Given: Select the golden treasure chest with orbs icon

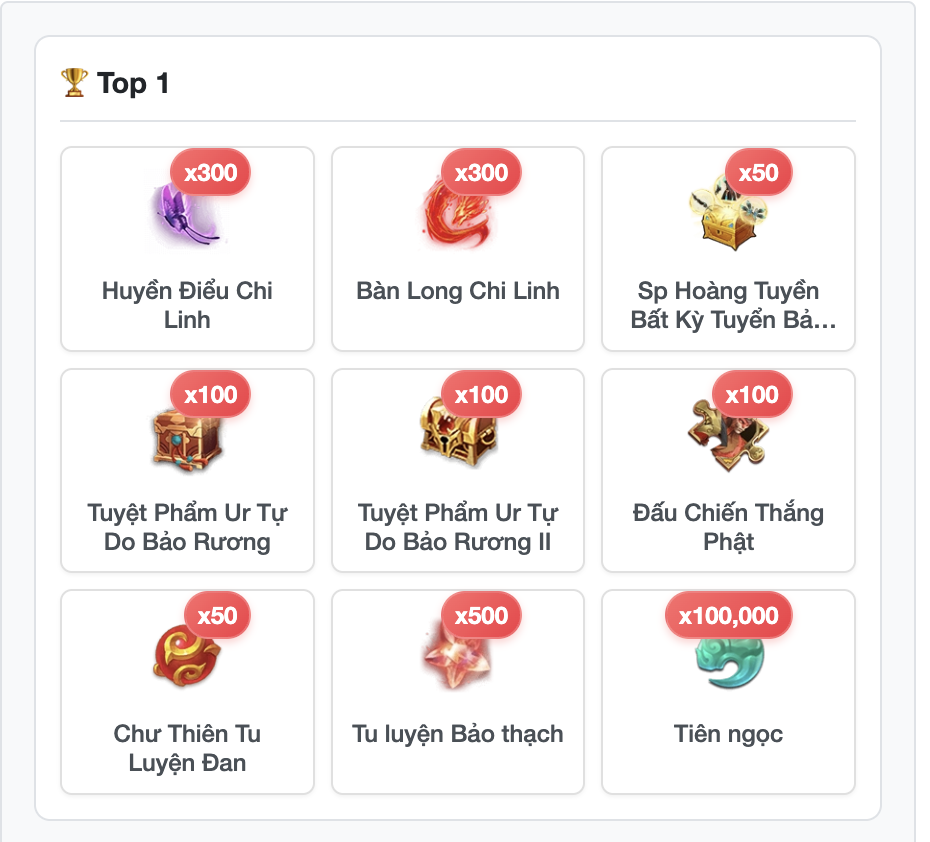Looking at the screenshot, I should tap(728, 213).
